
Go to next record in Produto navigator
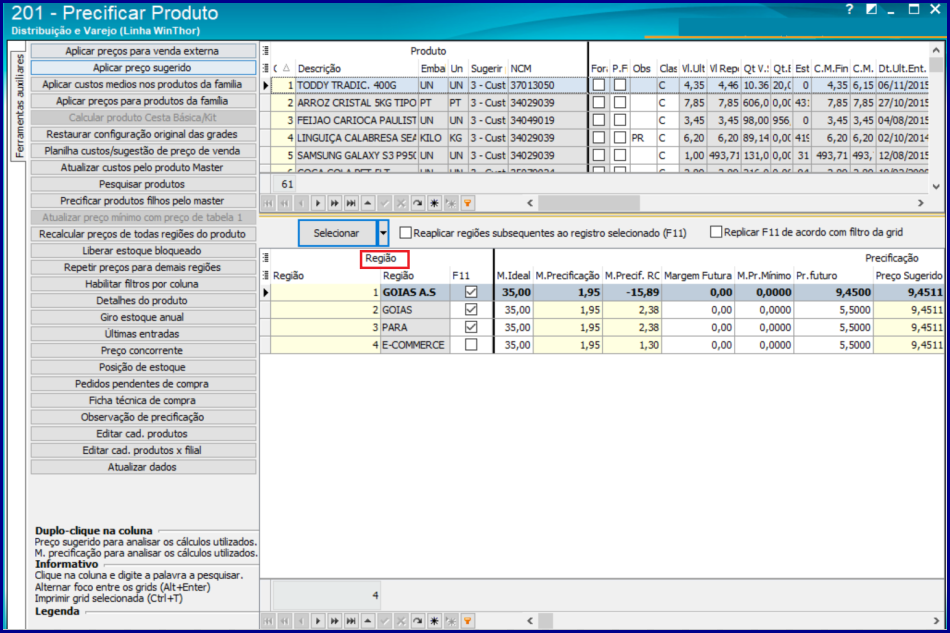point(318,203)
